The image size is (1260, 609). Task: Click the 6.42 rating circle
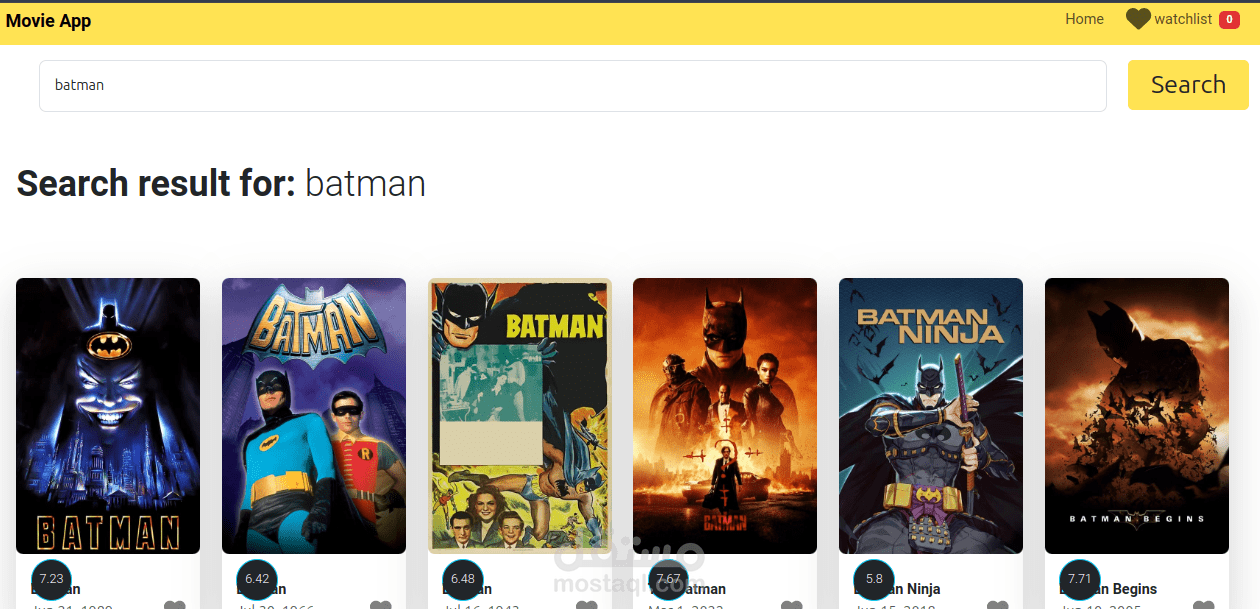(257, 579)
